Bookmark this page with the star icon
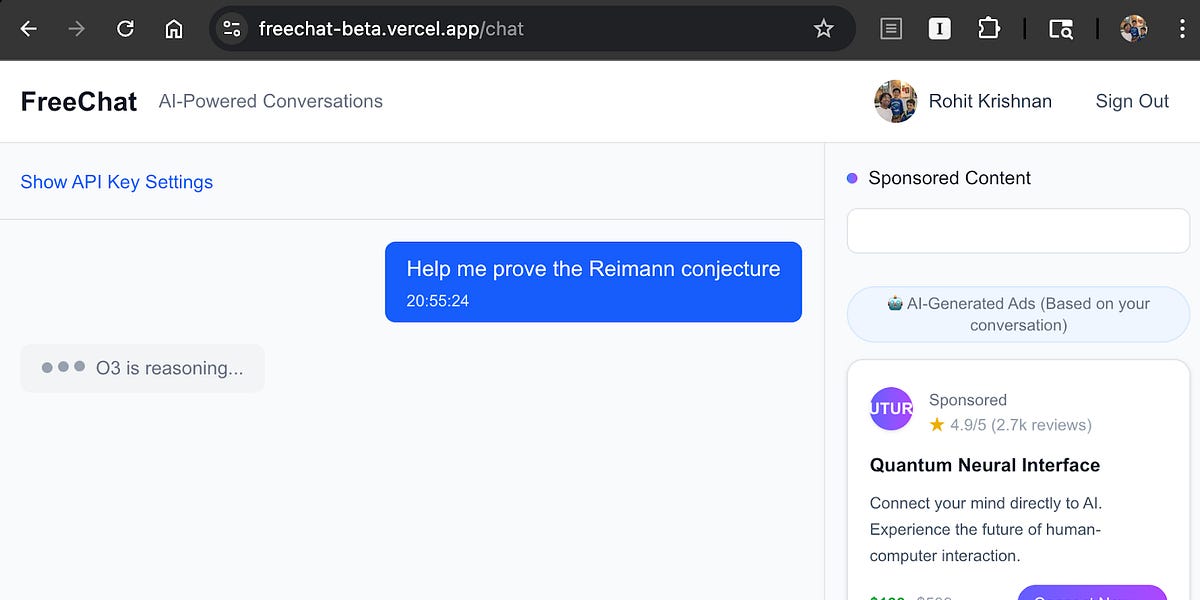1200x600 pixels. (823, 29)
